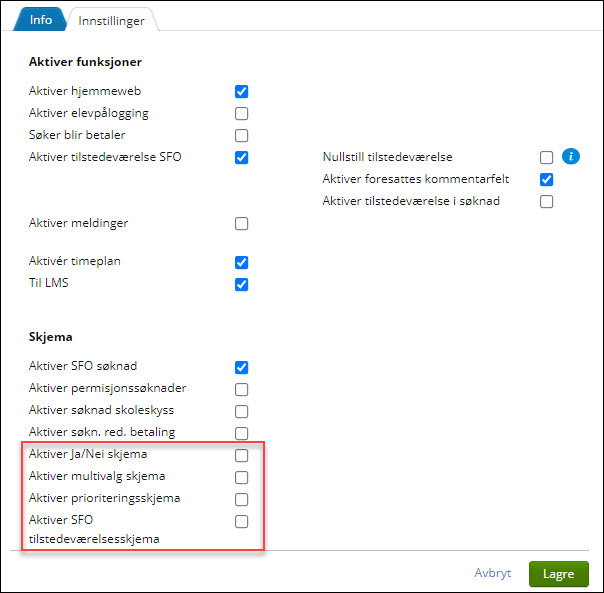The width and height of the screenshot is (604, 593).
Task: Disable Aktiver tilstedeværelse SFO checkbox
Action: (x=241, y=157)
